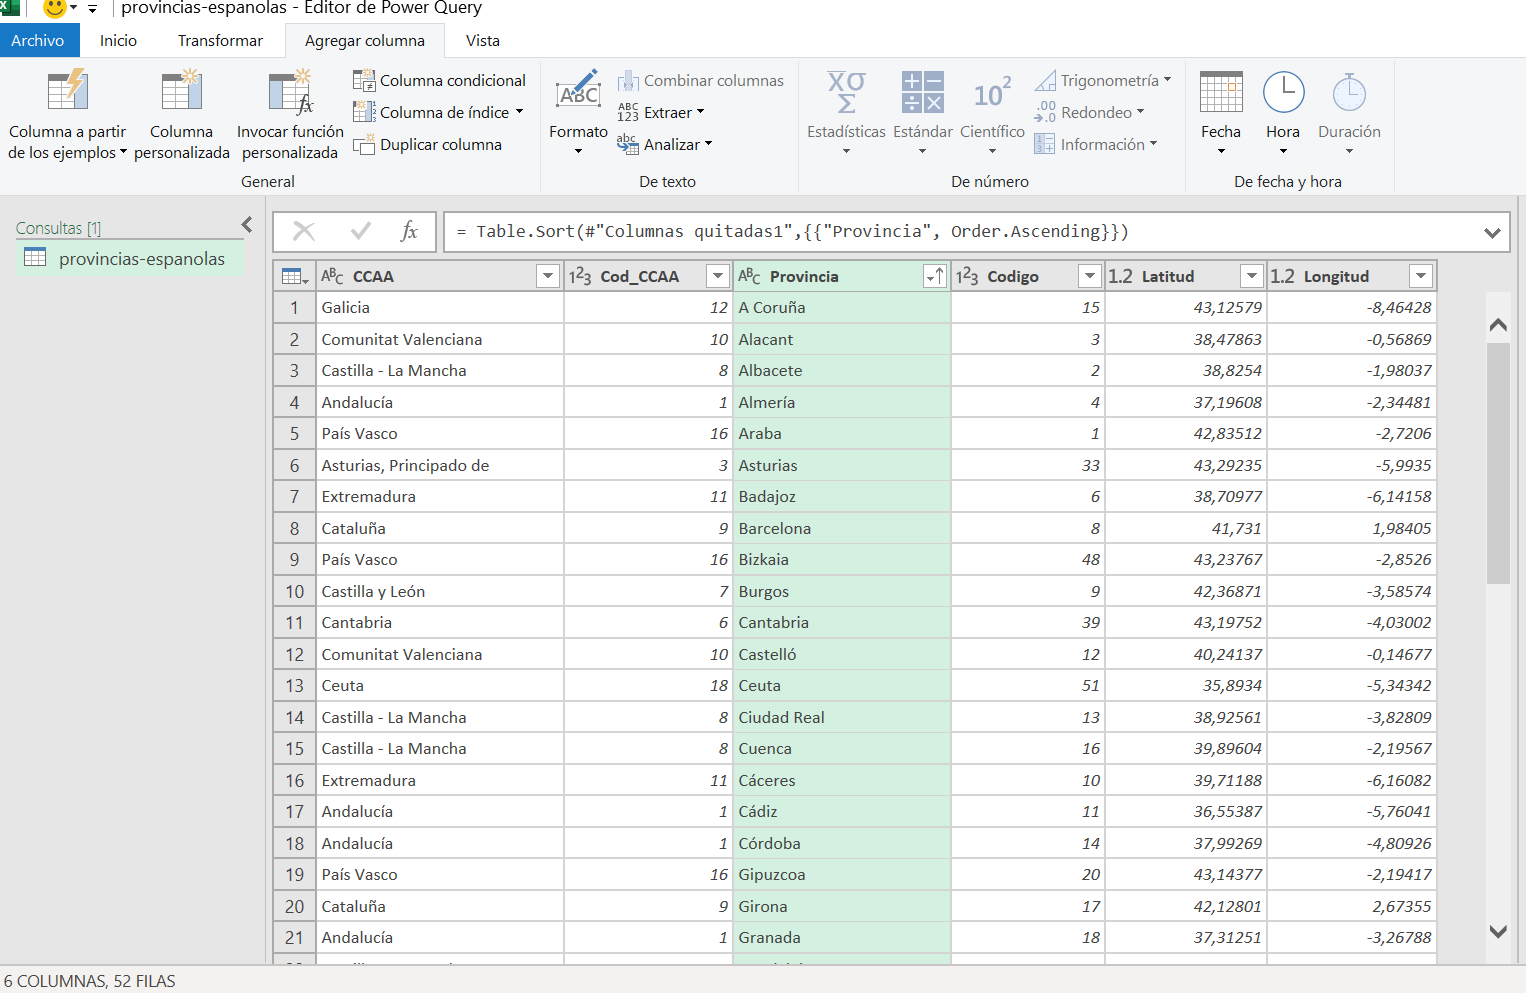Click vertical scrollbar down arrow
The image size is (1526, 993).
click(1498, 931)
